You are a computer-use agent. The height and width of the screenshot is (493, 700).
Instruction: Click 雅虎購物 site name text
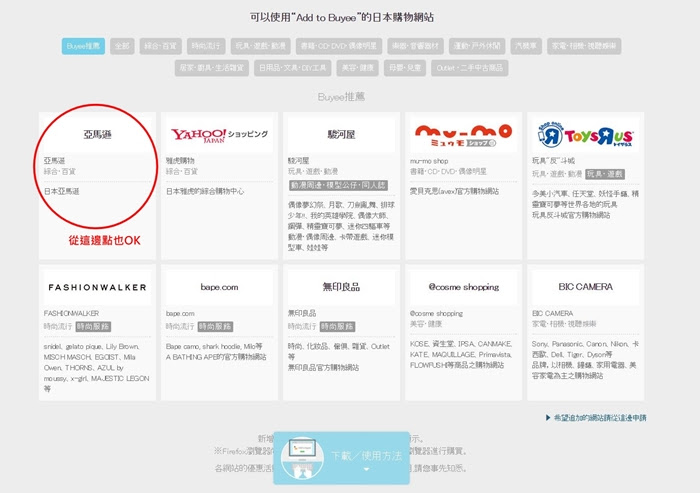point(180,161)
